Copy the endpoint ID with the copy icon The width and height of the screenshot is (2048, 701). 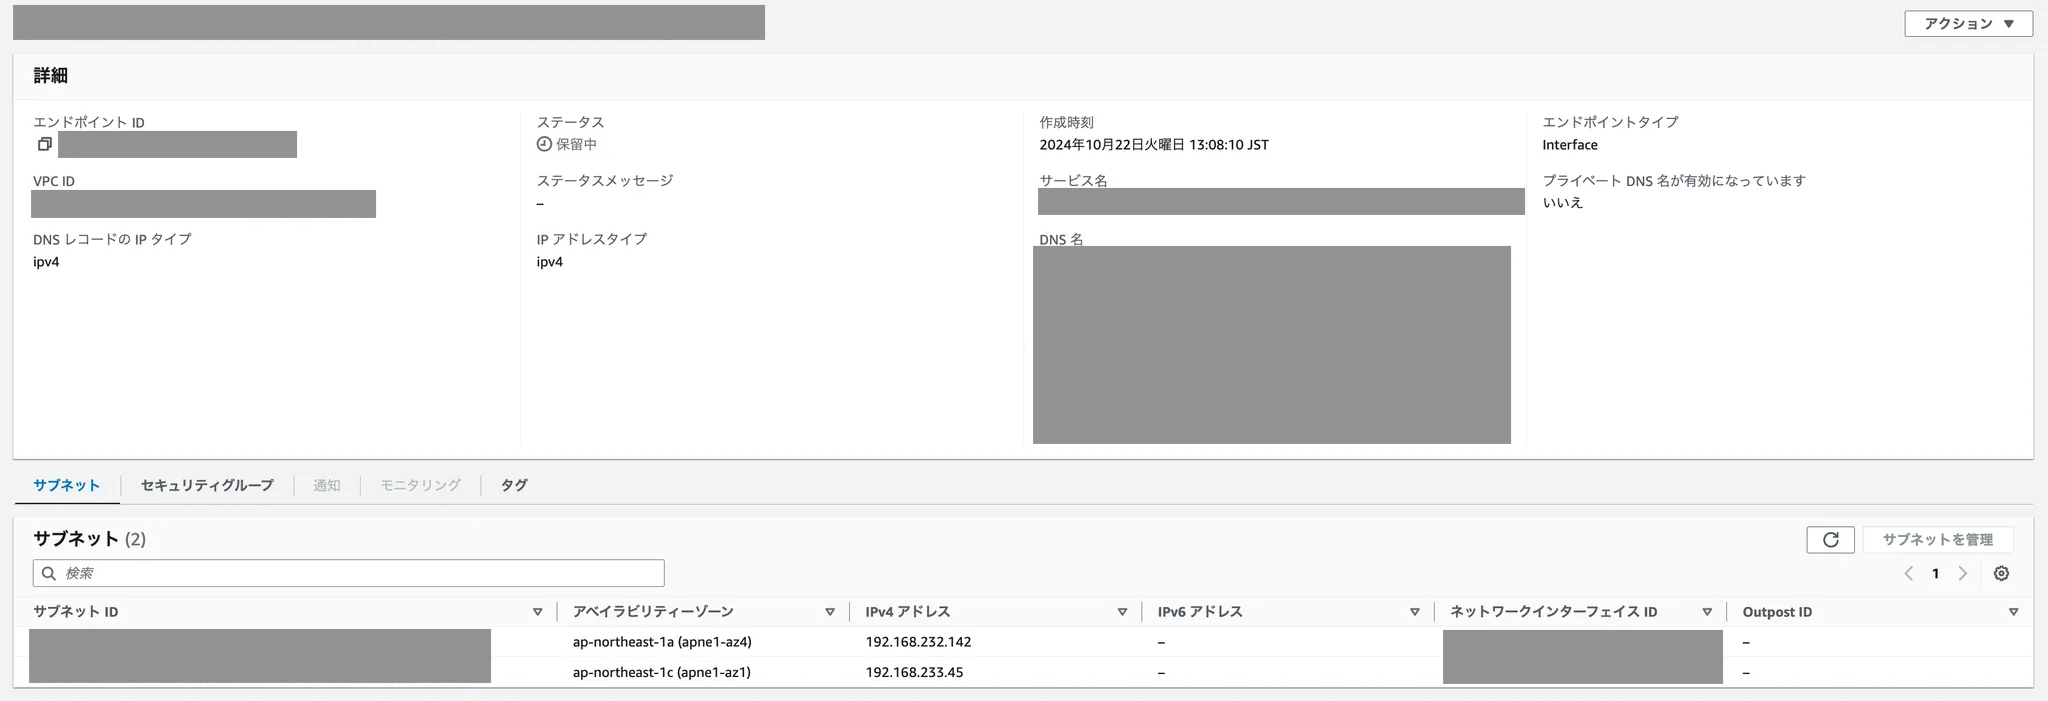pyautogui.click(x=44, y=144)
